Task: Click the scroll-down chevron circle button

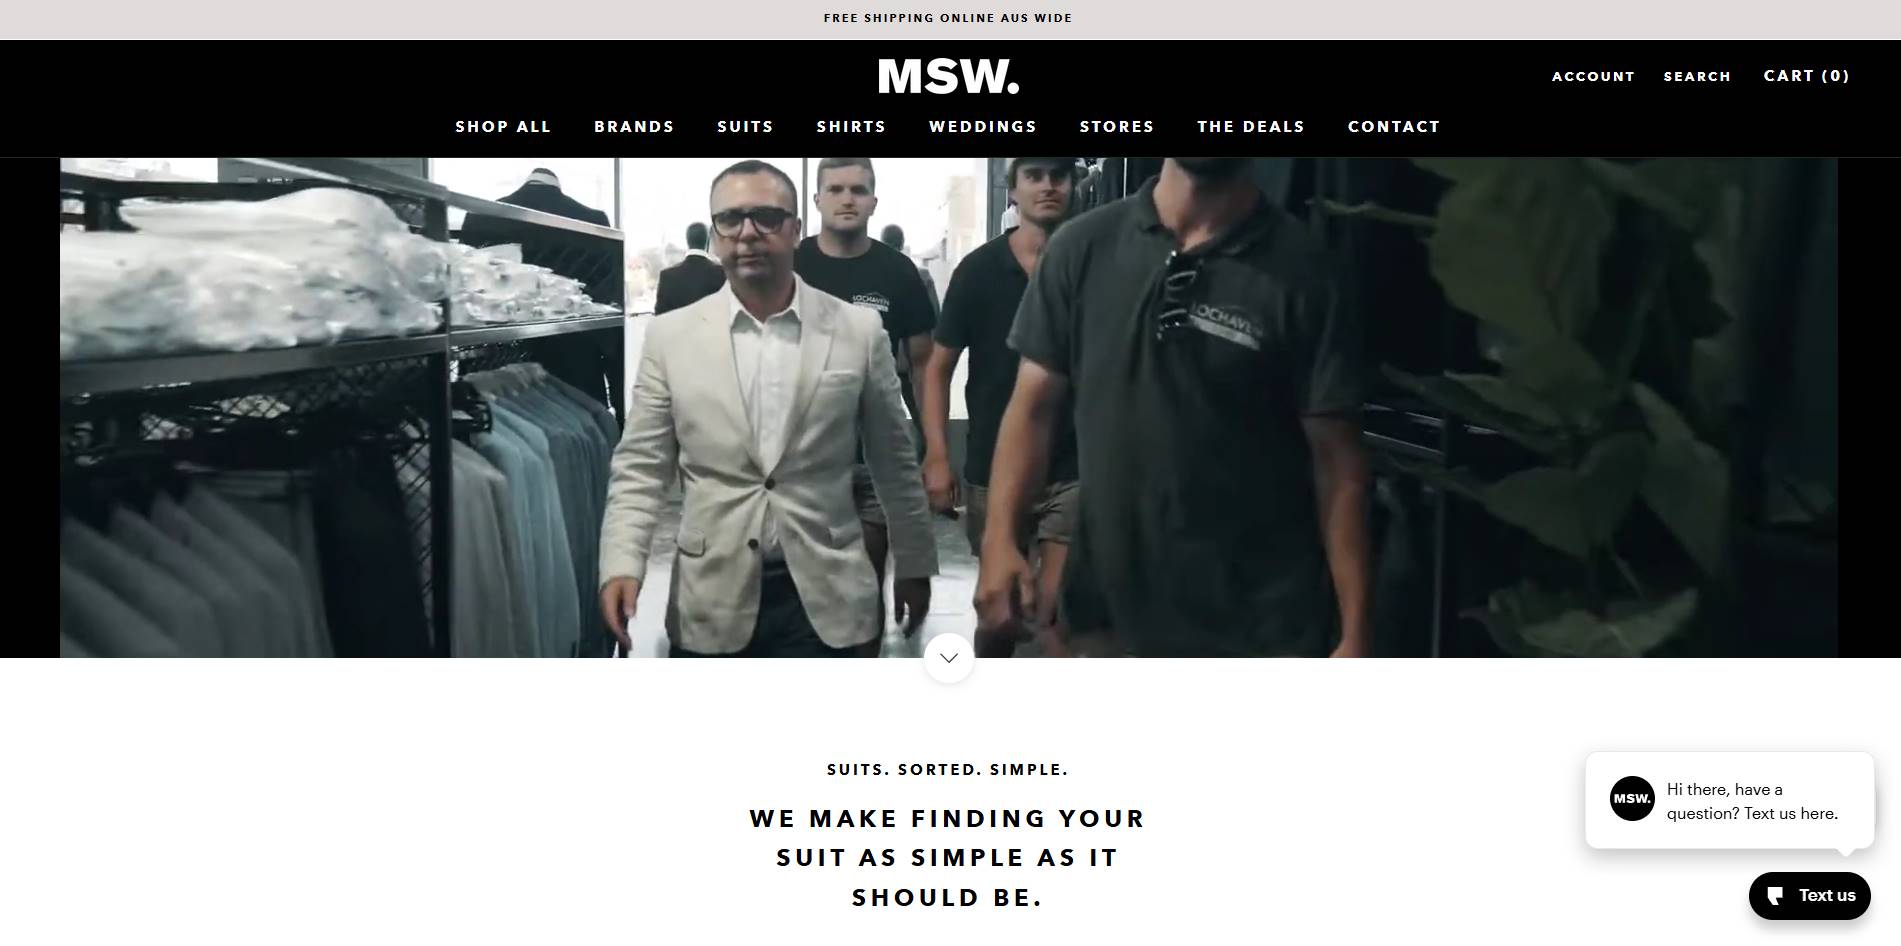Action: 949,658
